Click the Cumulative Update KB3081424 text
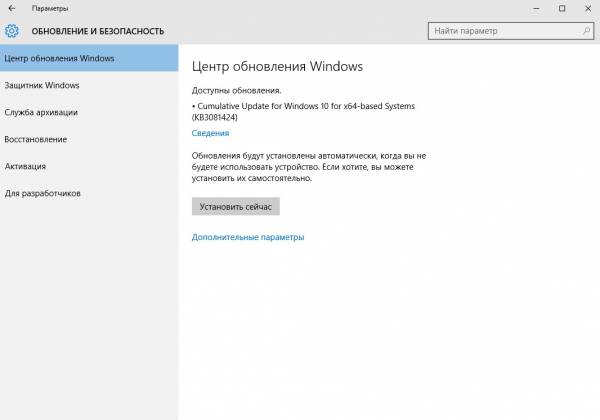The width and height of the screenshot is (600, 420). [x=303, y=112]
